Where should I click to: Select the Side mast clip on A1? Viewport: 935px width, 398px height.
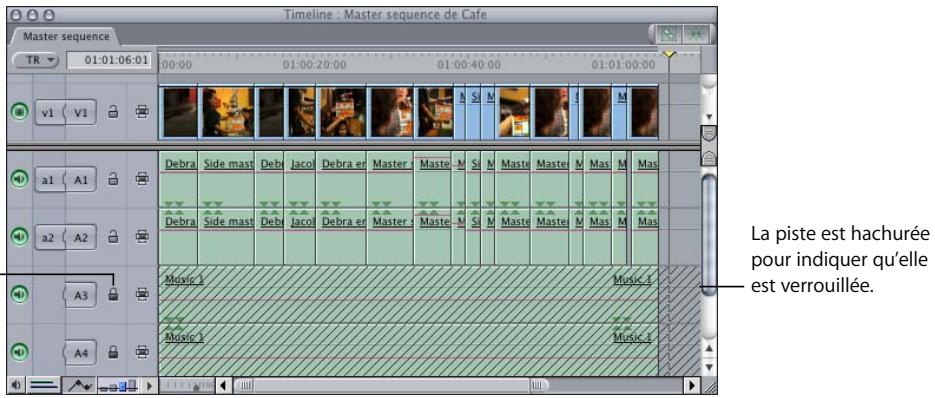[227, 180]
